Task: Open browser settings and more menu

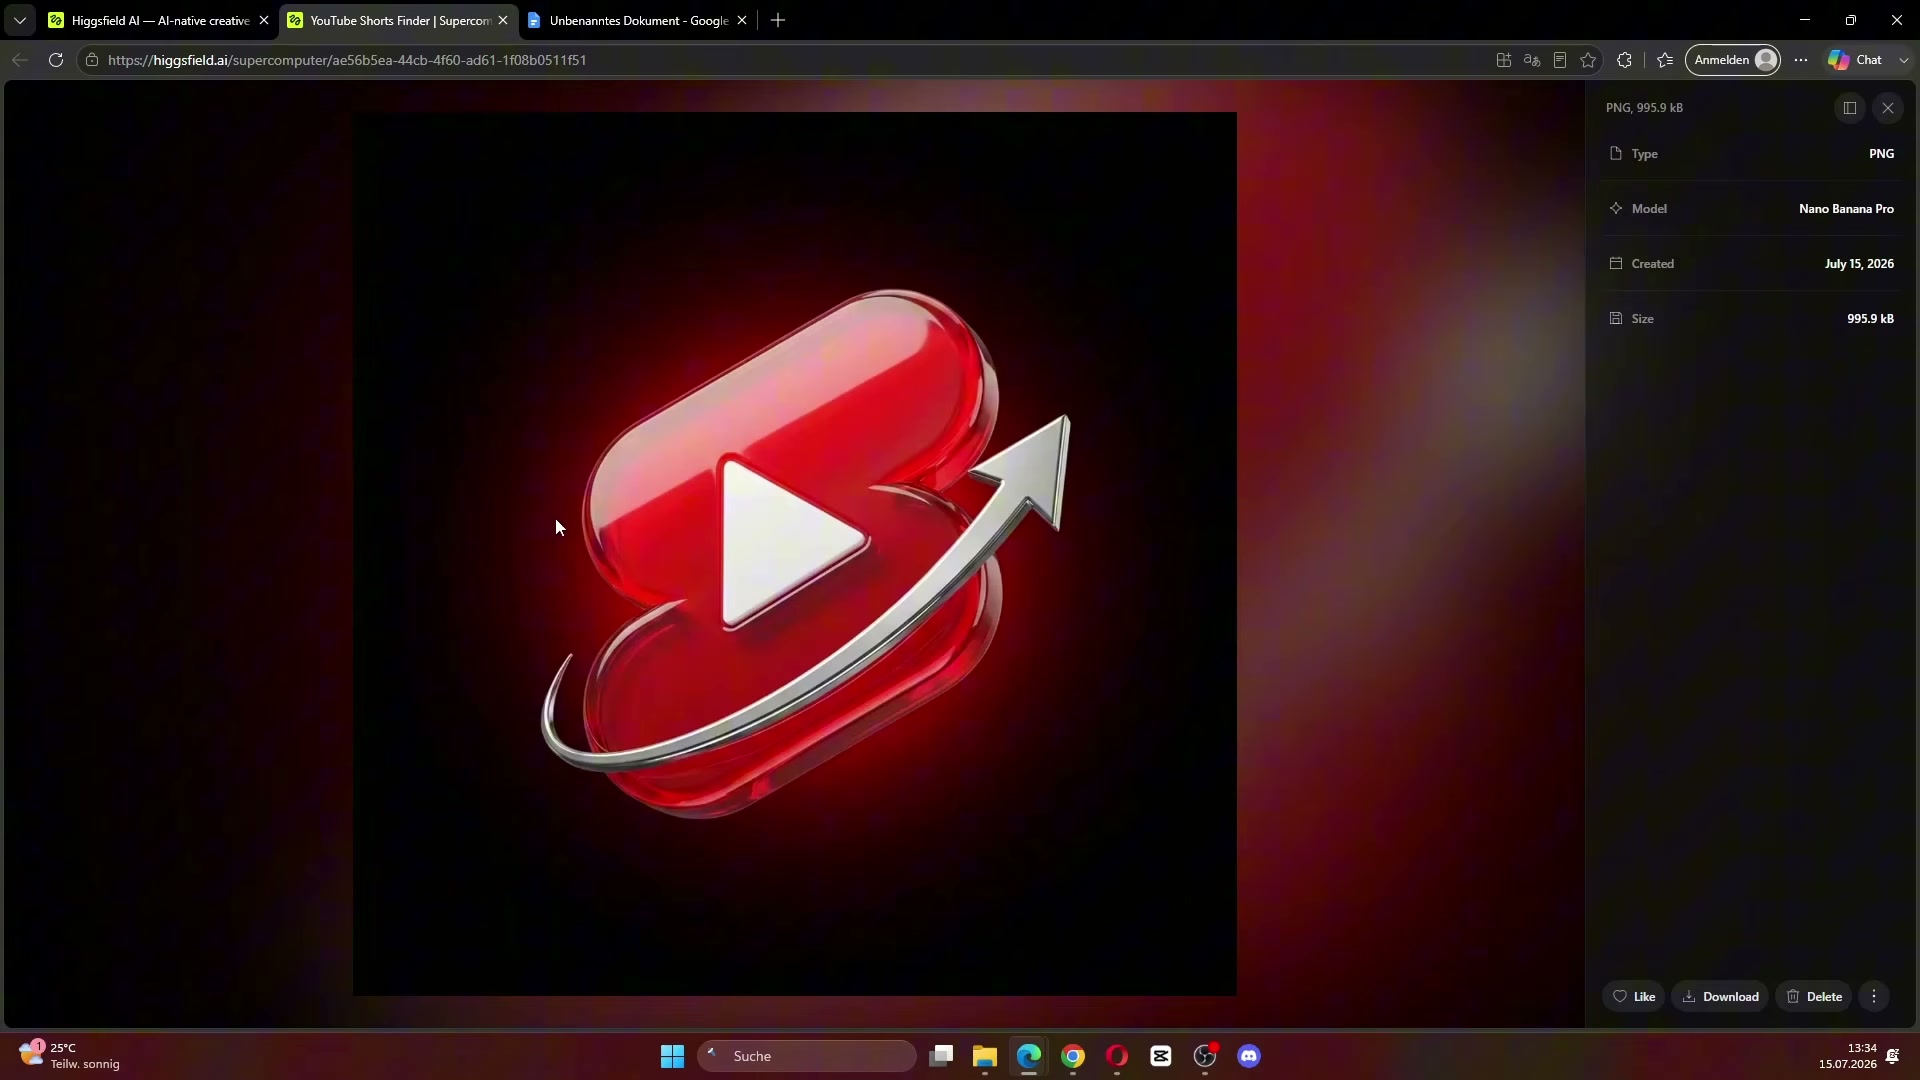Action: point(1801,60)
